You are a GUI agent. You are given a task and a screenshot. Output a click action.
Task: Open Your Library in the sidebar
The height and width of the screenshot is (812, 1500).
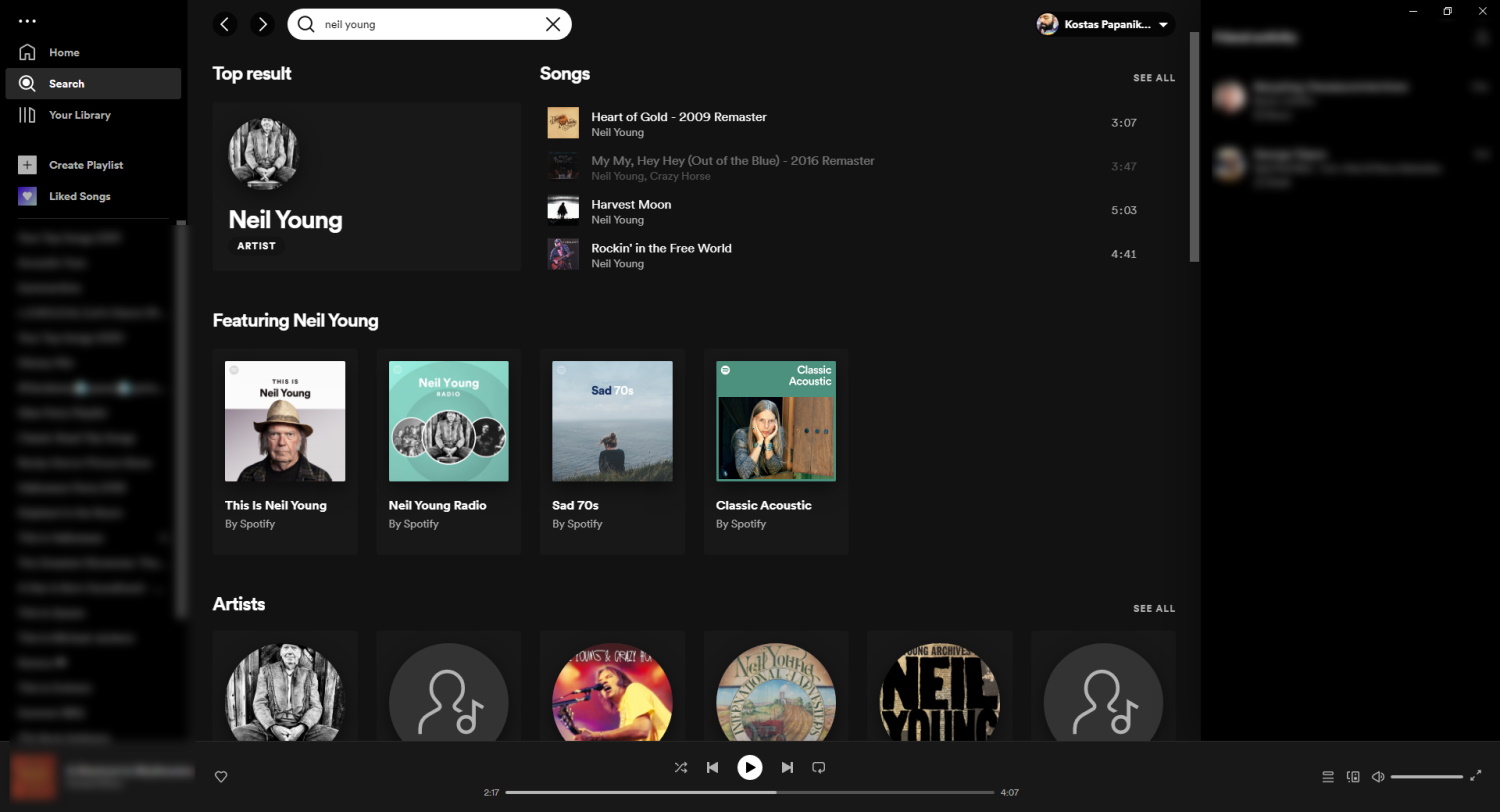93,115
